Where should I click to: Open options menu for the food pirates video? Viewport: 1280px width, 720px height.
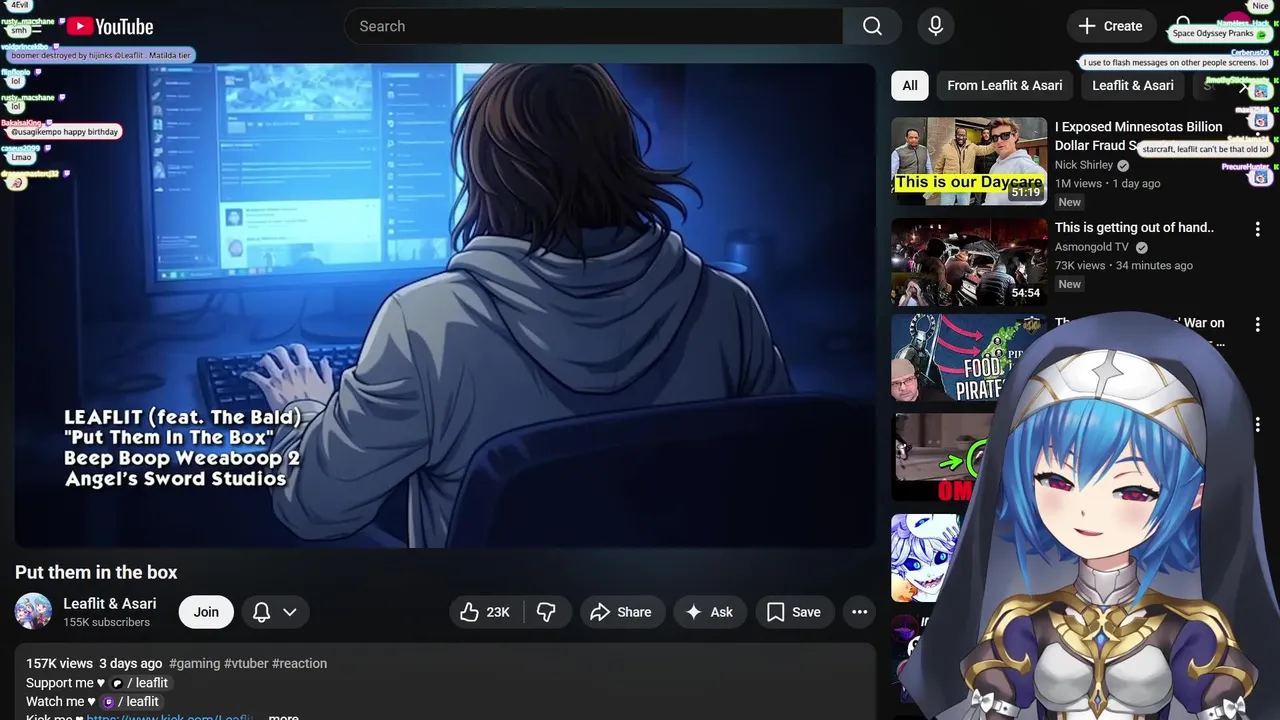tap(1258, 325)
